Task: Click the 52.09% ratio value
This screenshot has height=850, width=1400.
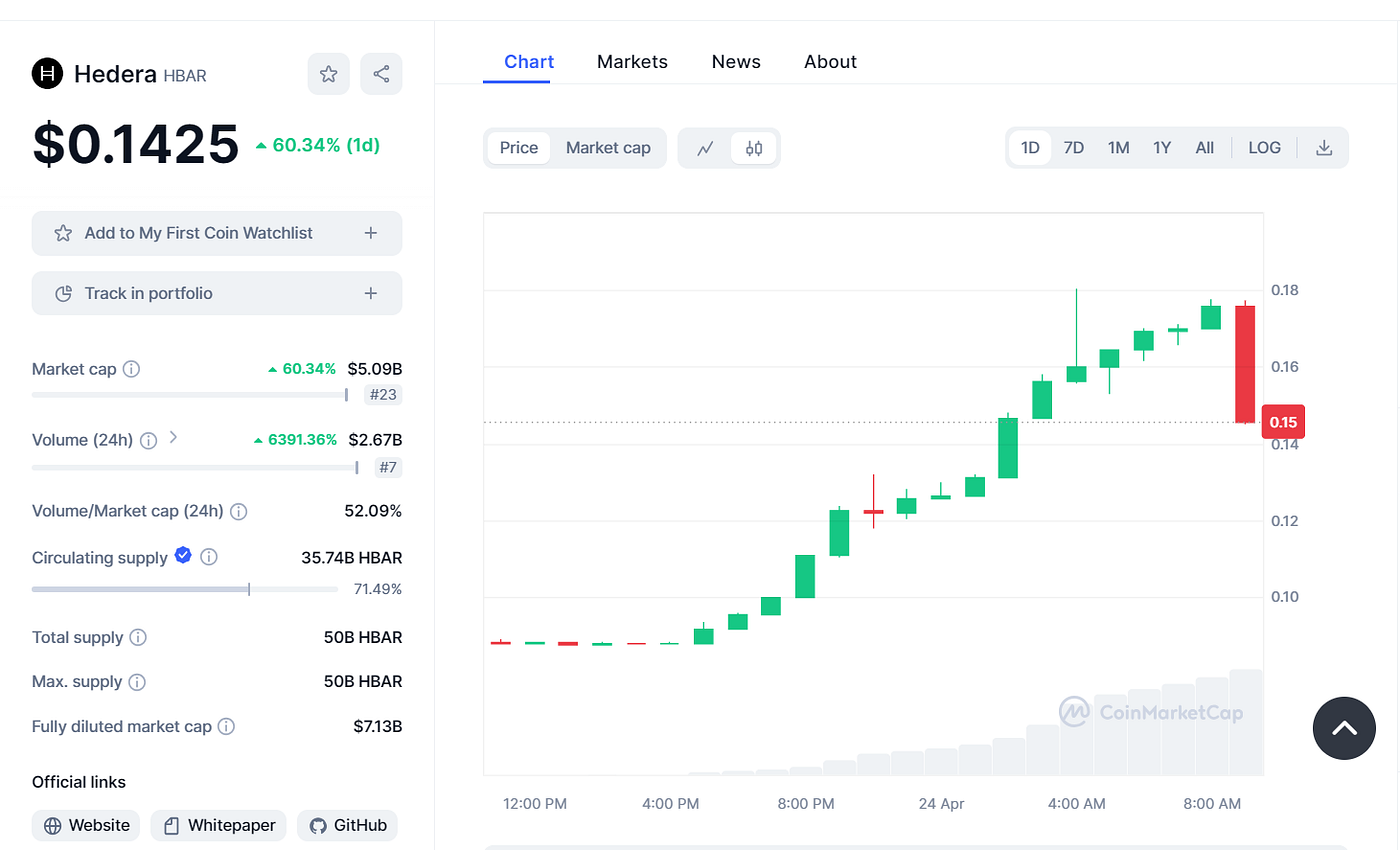Action: 373,512
